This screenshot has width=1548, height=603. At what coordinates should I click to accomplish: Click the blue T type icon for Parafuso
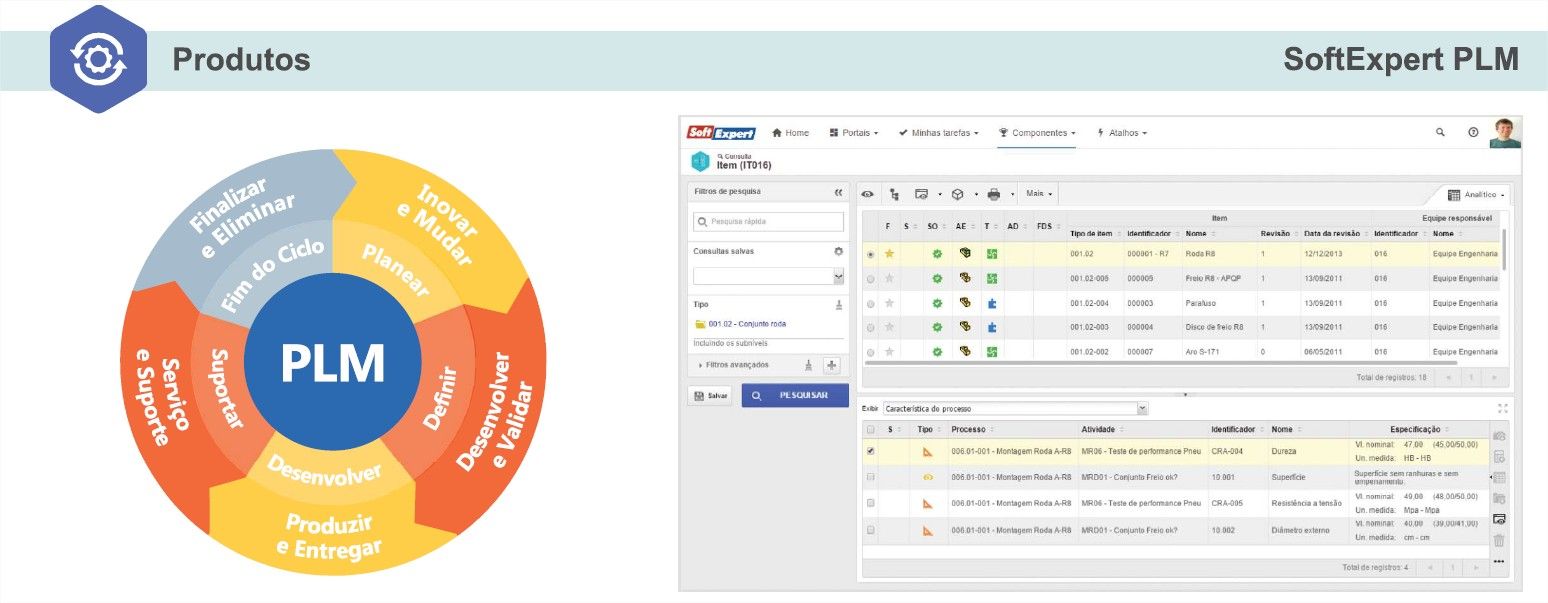click(992, 303)
